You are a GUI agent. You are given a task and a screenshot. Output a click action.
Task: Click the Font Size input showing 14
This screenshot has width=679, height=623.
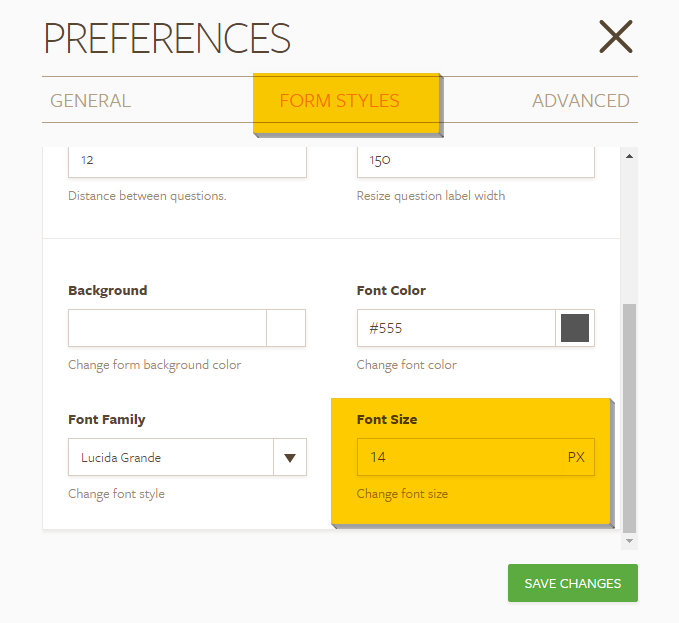tap(455, 457)
